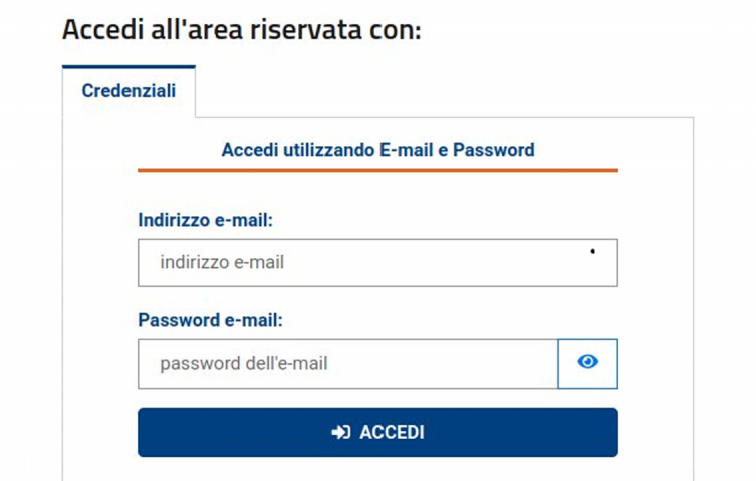
Task: Click the small dot inside the e-mail field
Action: point(593,251)
